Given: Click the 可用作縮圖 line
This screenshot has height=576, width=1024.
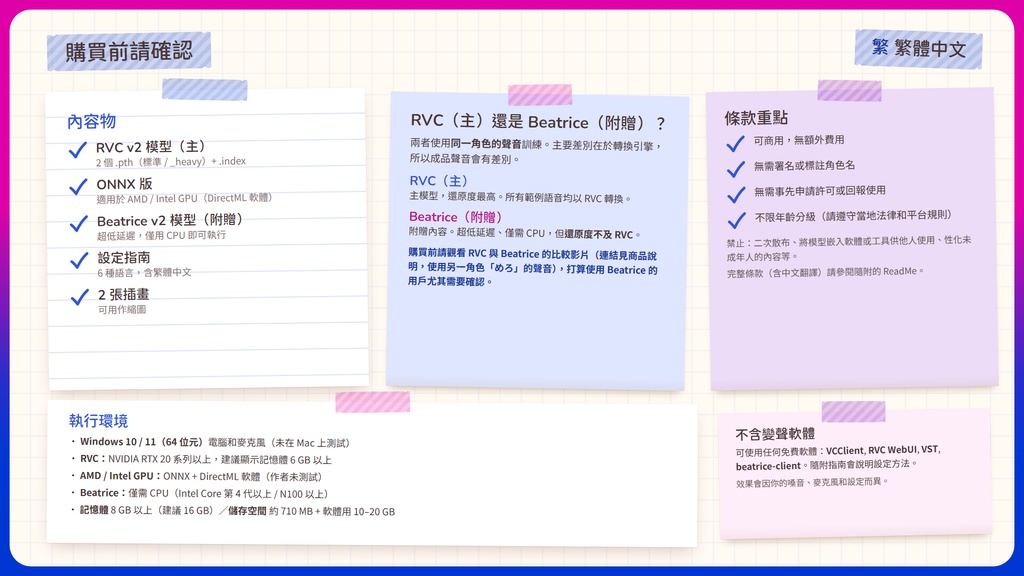Looking at the screenshot, I should tap(122, 310).
